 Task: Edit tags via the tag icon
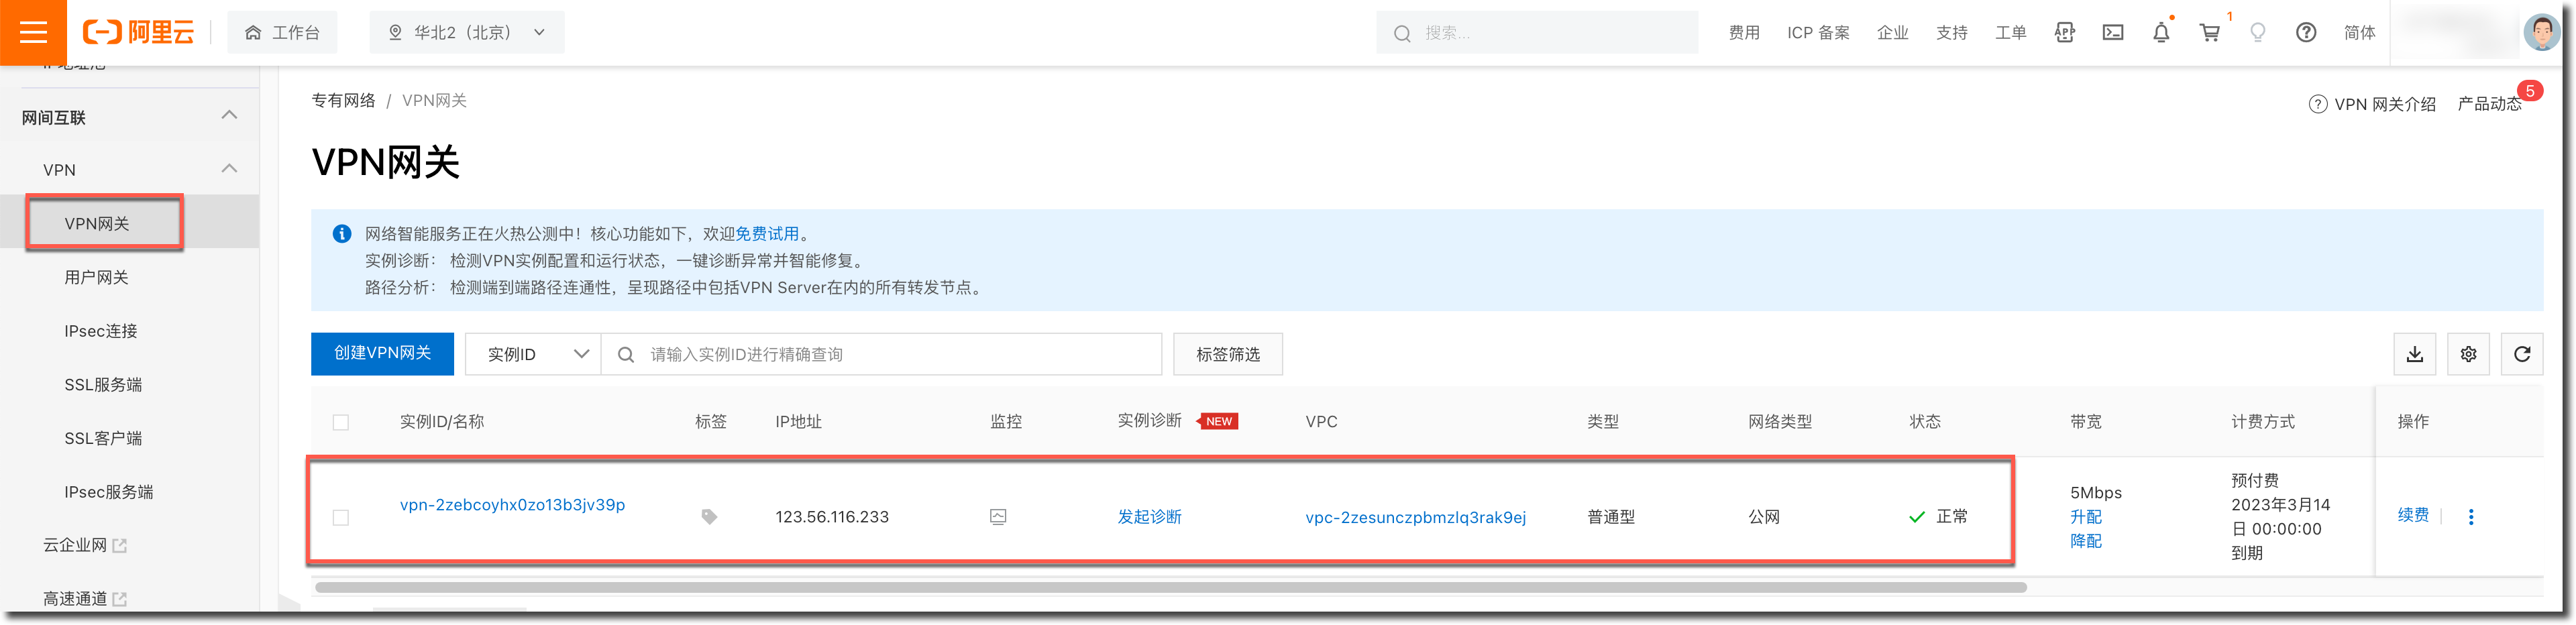pos(709,517)
